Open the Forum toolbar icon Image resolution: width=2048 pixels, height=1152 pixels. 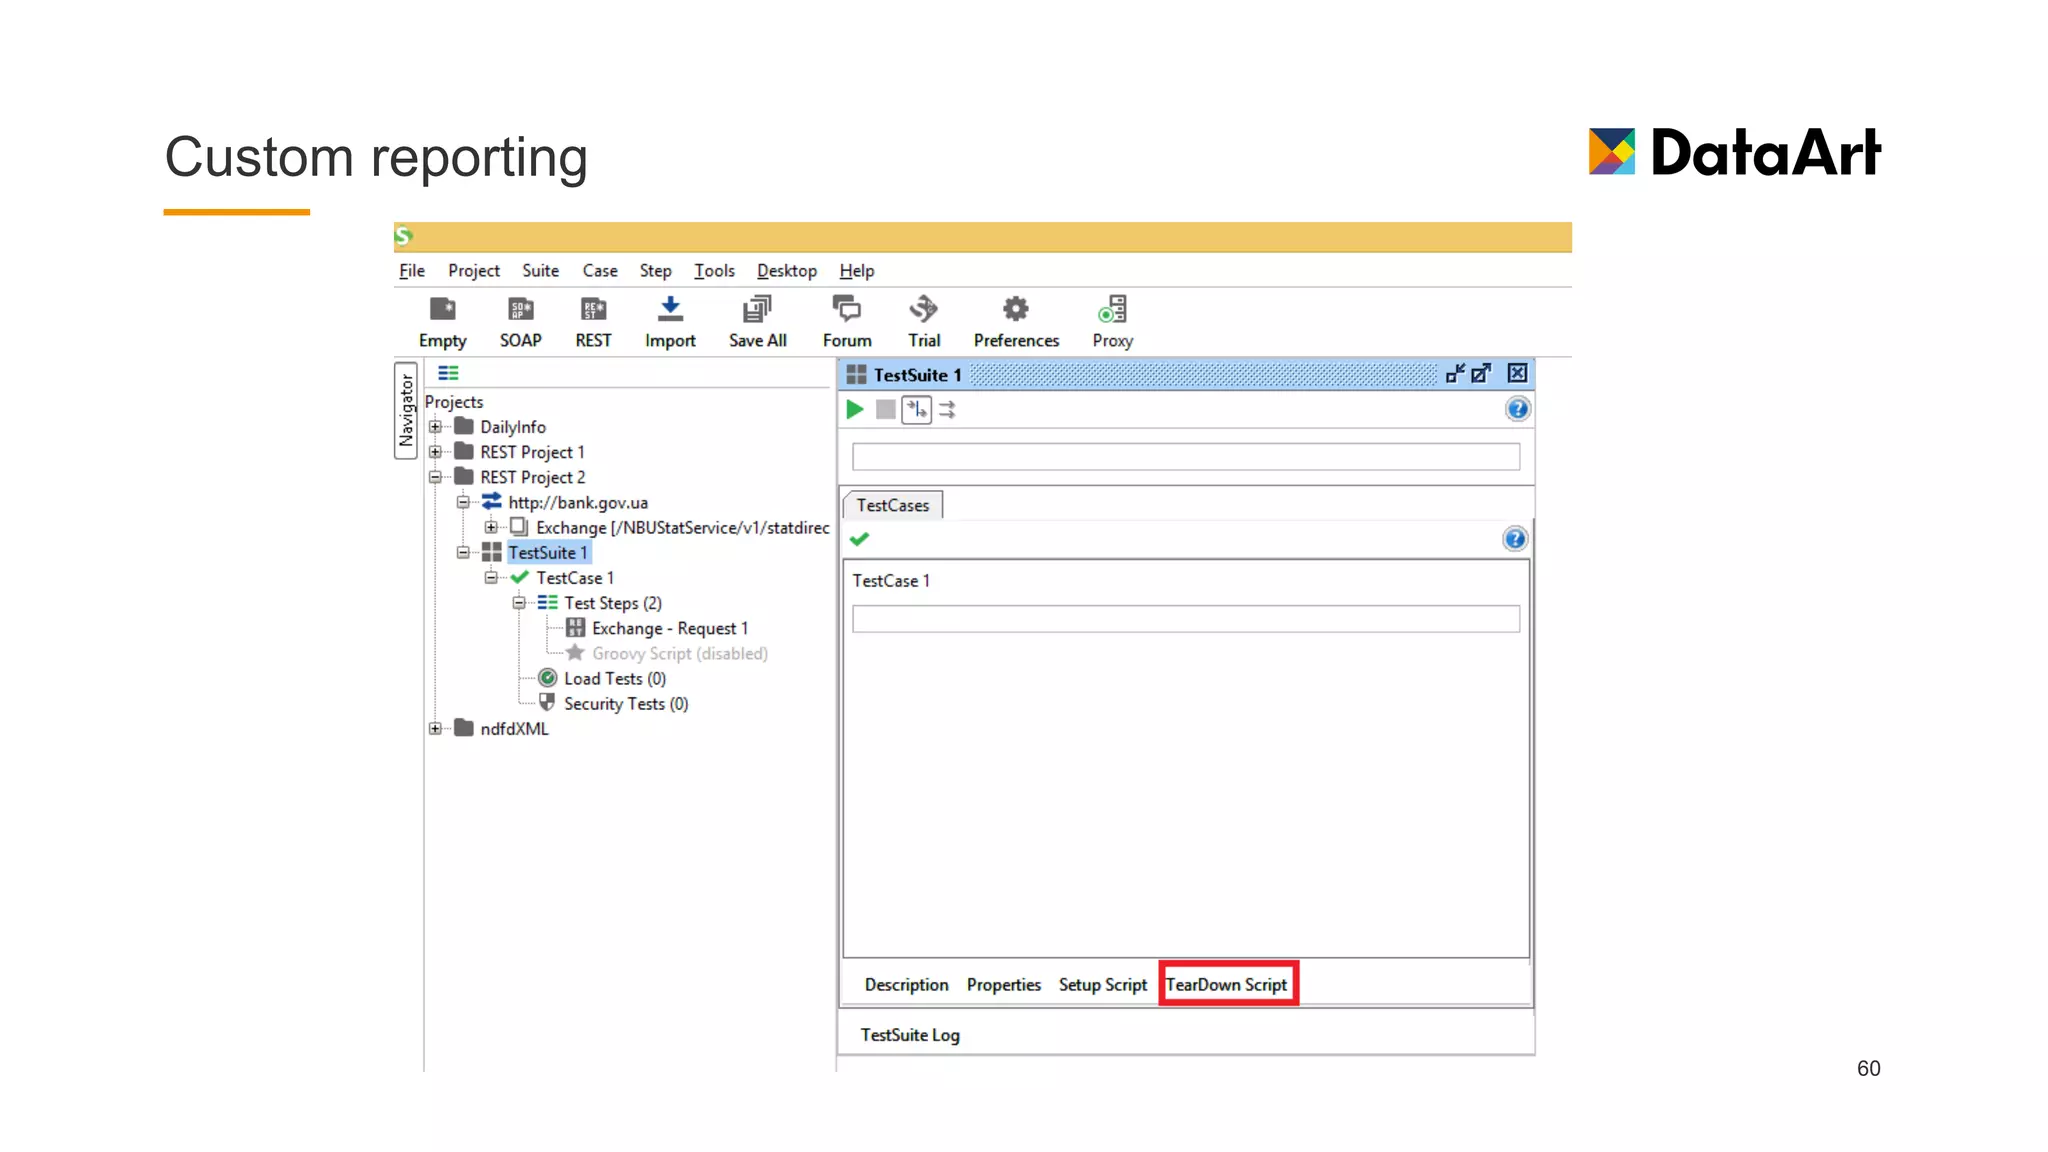coord(847,309)
